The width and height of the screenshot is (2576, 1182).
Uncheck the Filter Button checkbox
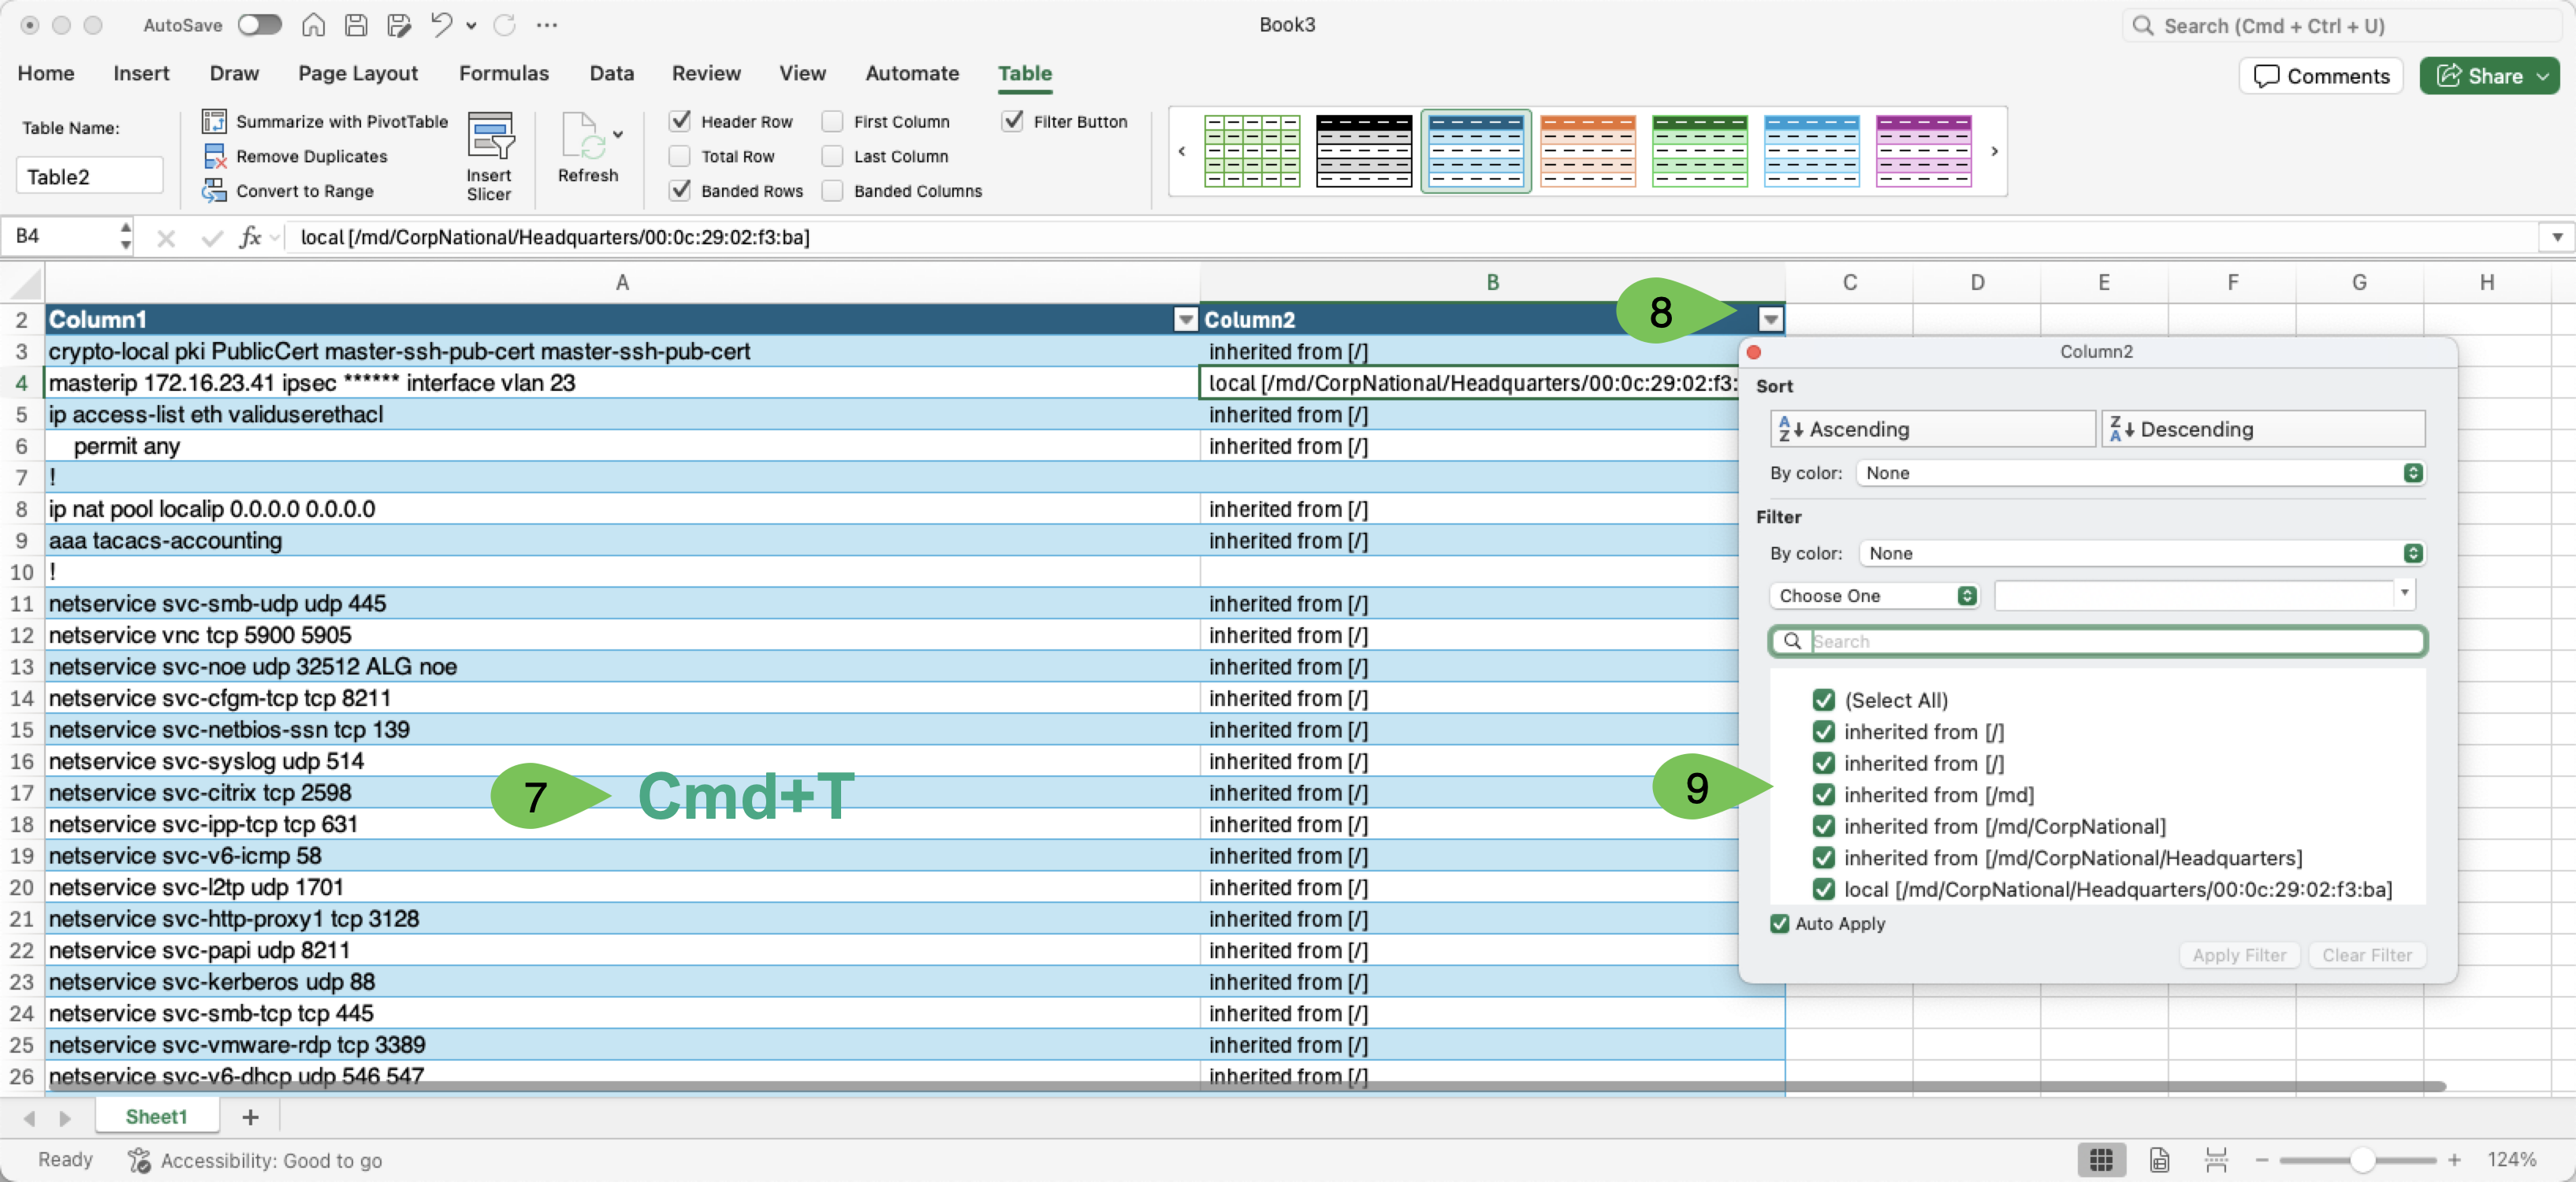pyautogui.click(x=1013, y=121)
